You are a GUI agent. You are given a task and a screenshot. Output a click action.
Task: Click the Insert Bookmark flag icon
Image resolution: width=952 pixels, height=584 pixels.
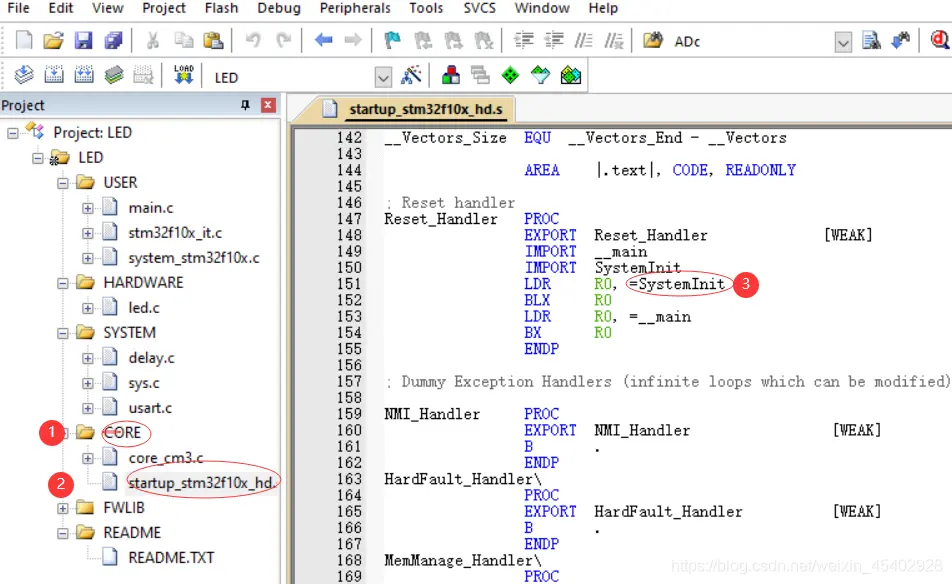click(393, 41)
